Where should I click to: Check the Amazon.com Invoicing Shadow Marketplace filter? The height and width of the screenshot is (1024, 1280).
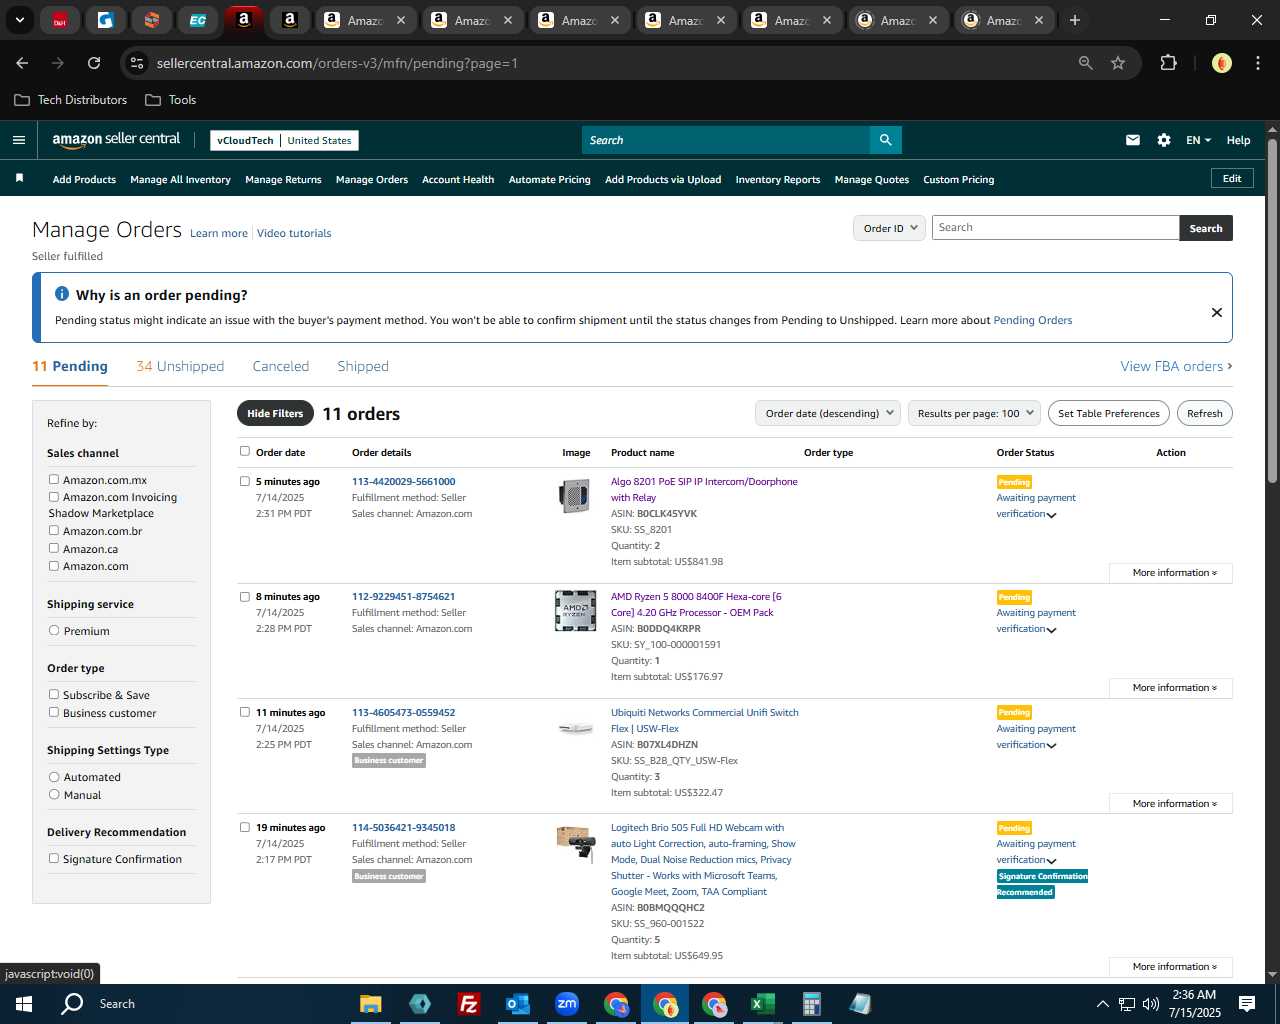click(x=54, y=496)
